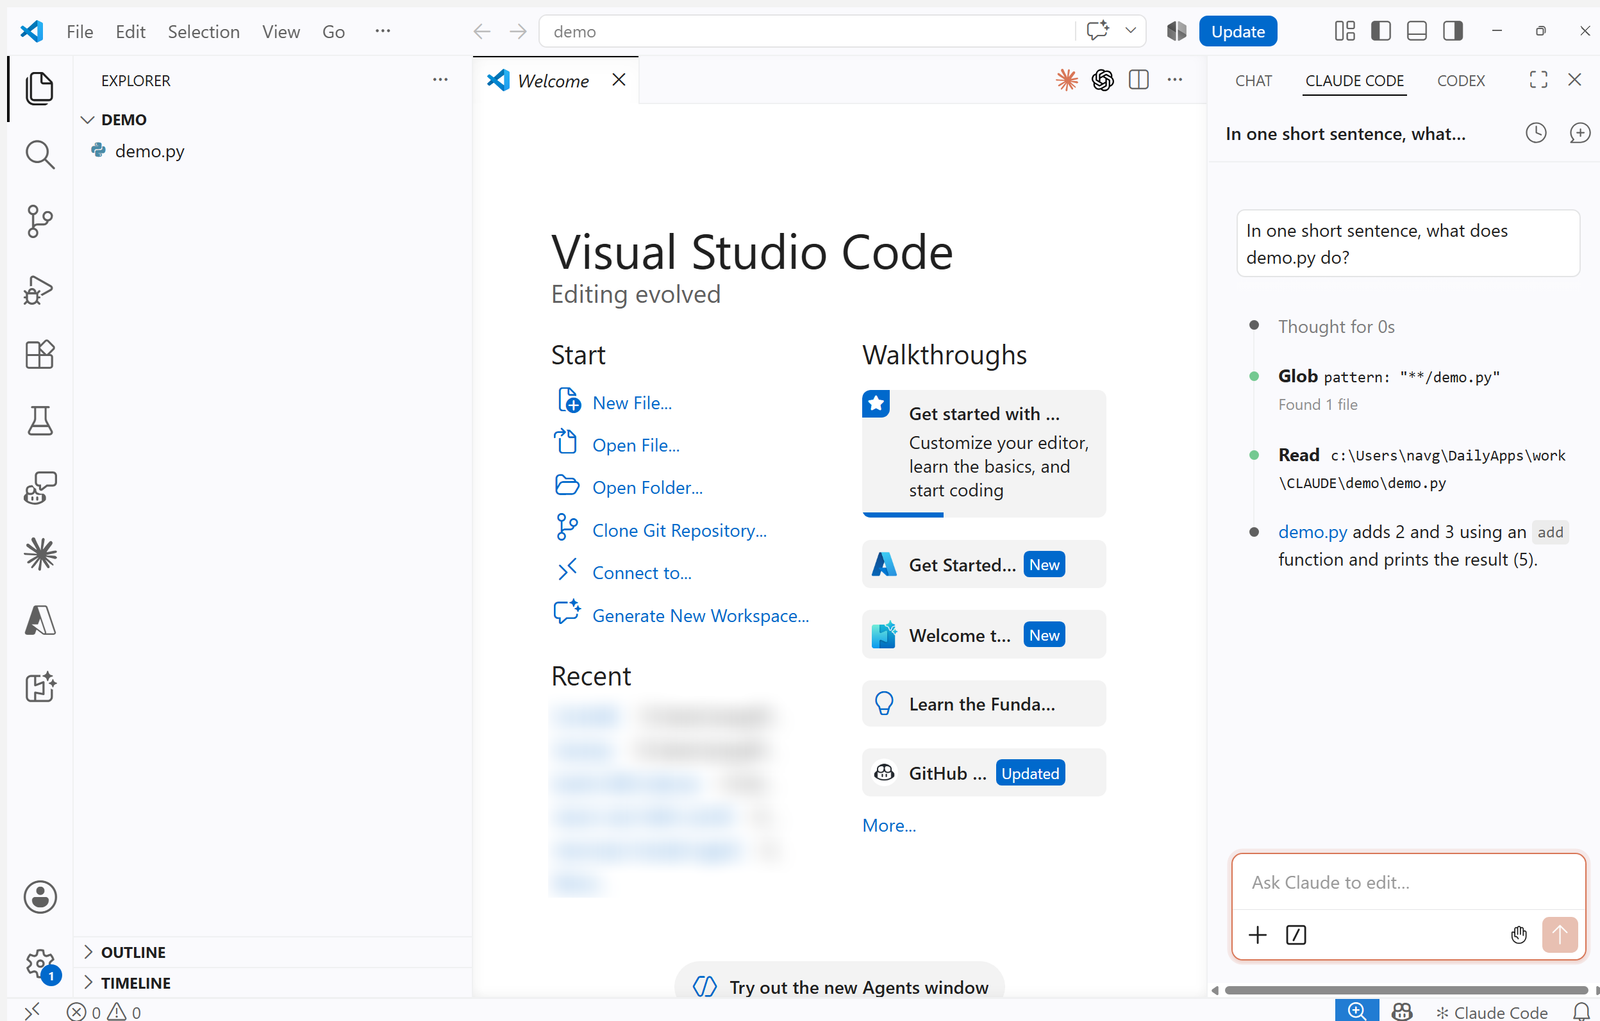Open the "Learn the Funda..." walkthrough
The width and height of the screenshot is (1600, 1021).
pos(984,704)
